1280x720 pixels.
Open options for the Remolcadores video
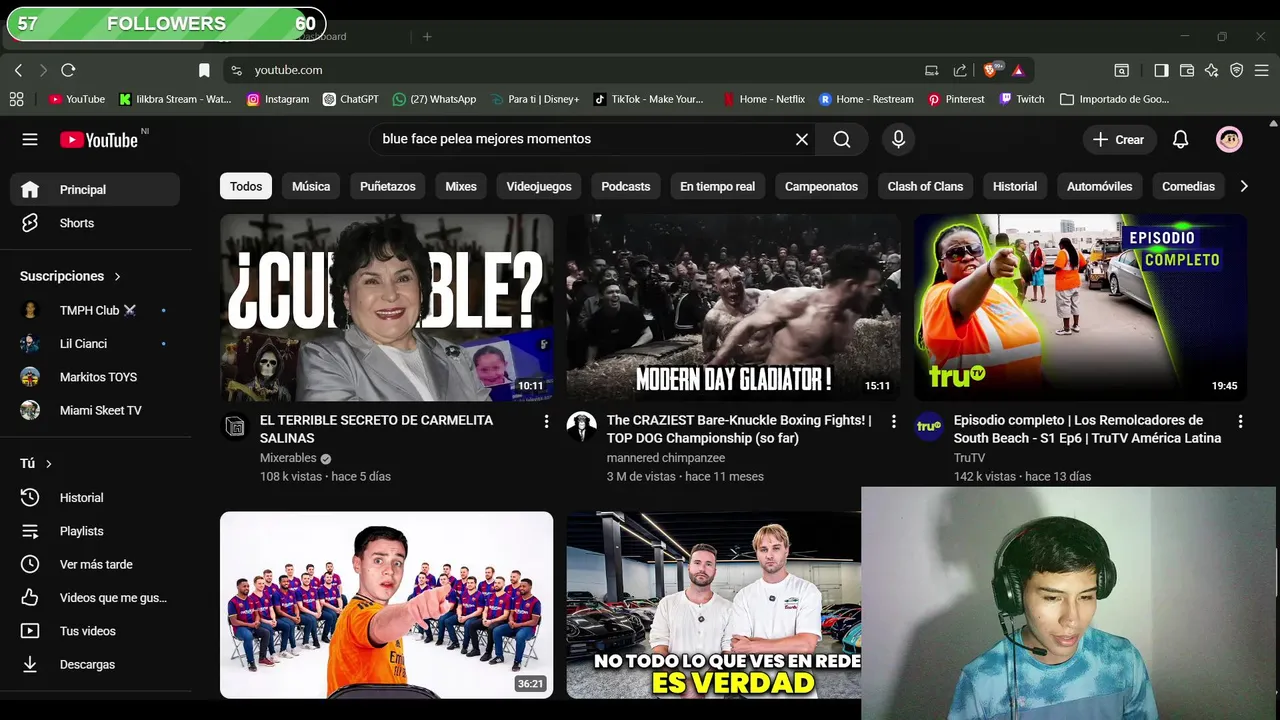pyautogui.click(x=1240, y=422)
